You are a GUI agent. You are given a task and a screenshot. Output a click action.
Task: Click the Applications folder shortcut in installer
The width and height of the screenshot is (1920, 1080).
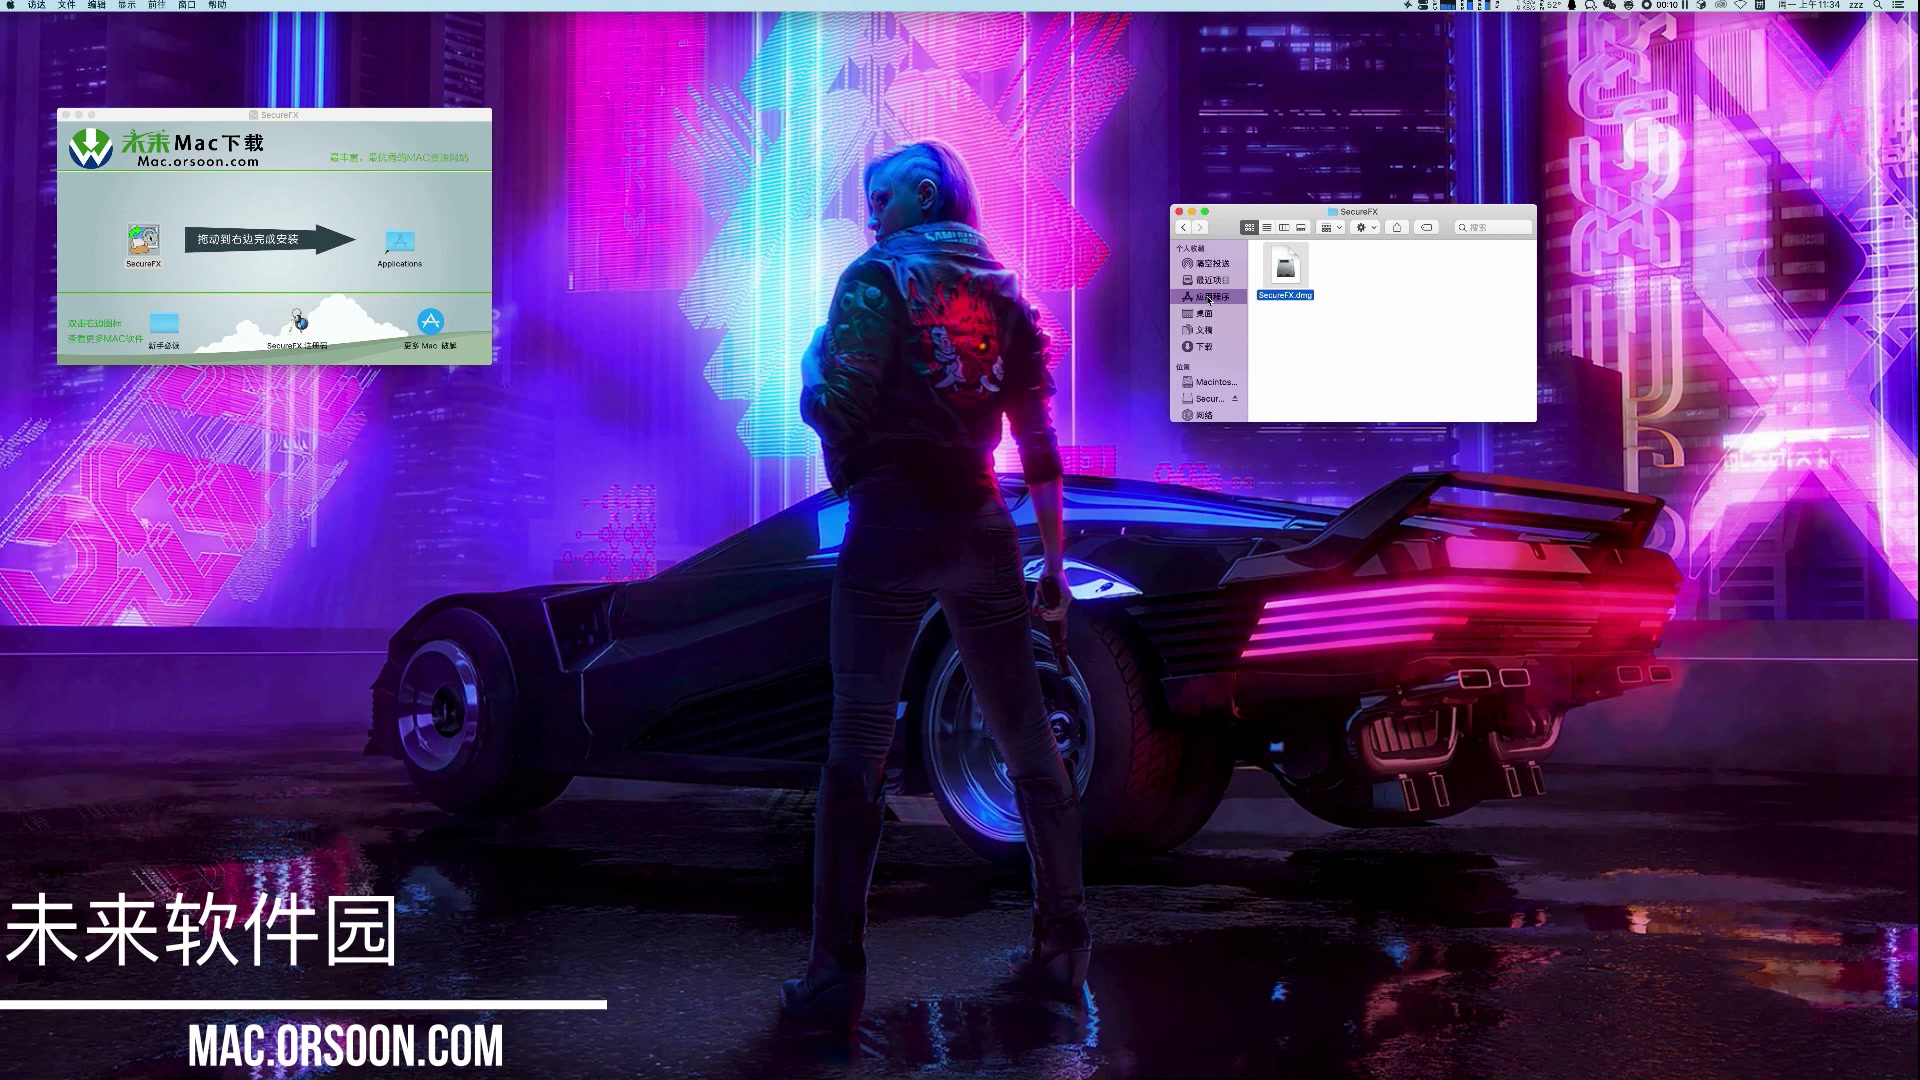click(x=399, y=242)
